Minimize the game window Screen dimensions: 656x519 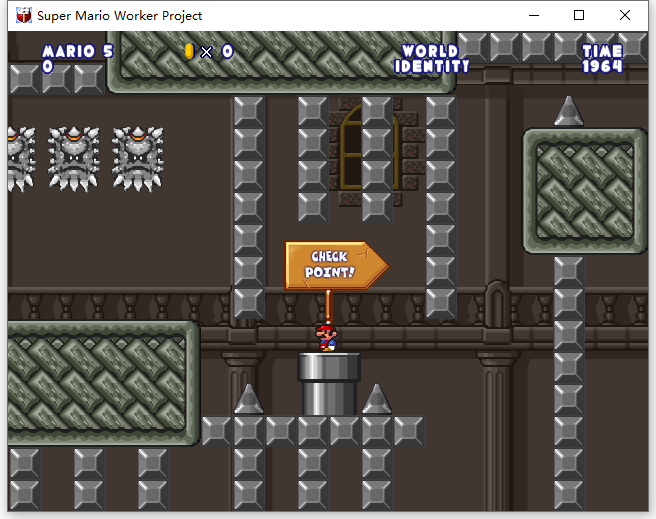point(534,15)
